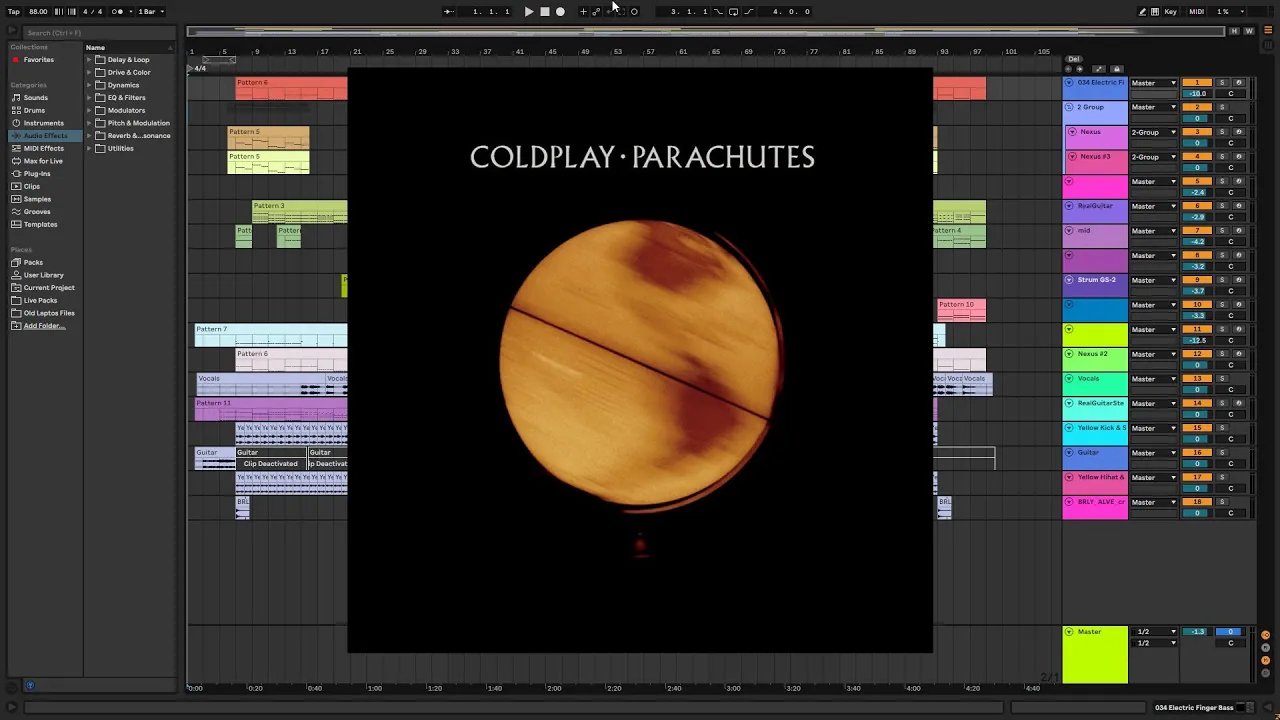Toggle computer MIDI keyboard icon
Image resolution: width=1280 pixels, height=720 pixels.
[x=1156, y=12]
